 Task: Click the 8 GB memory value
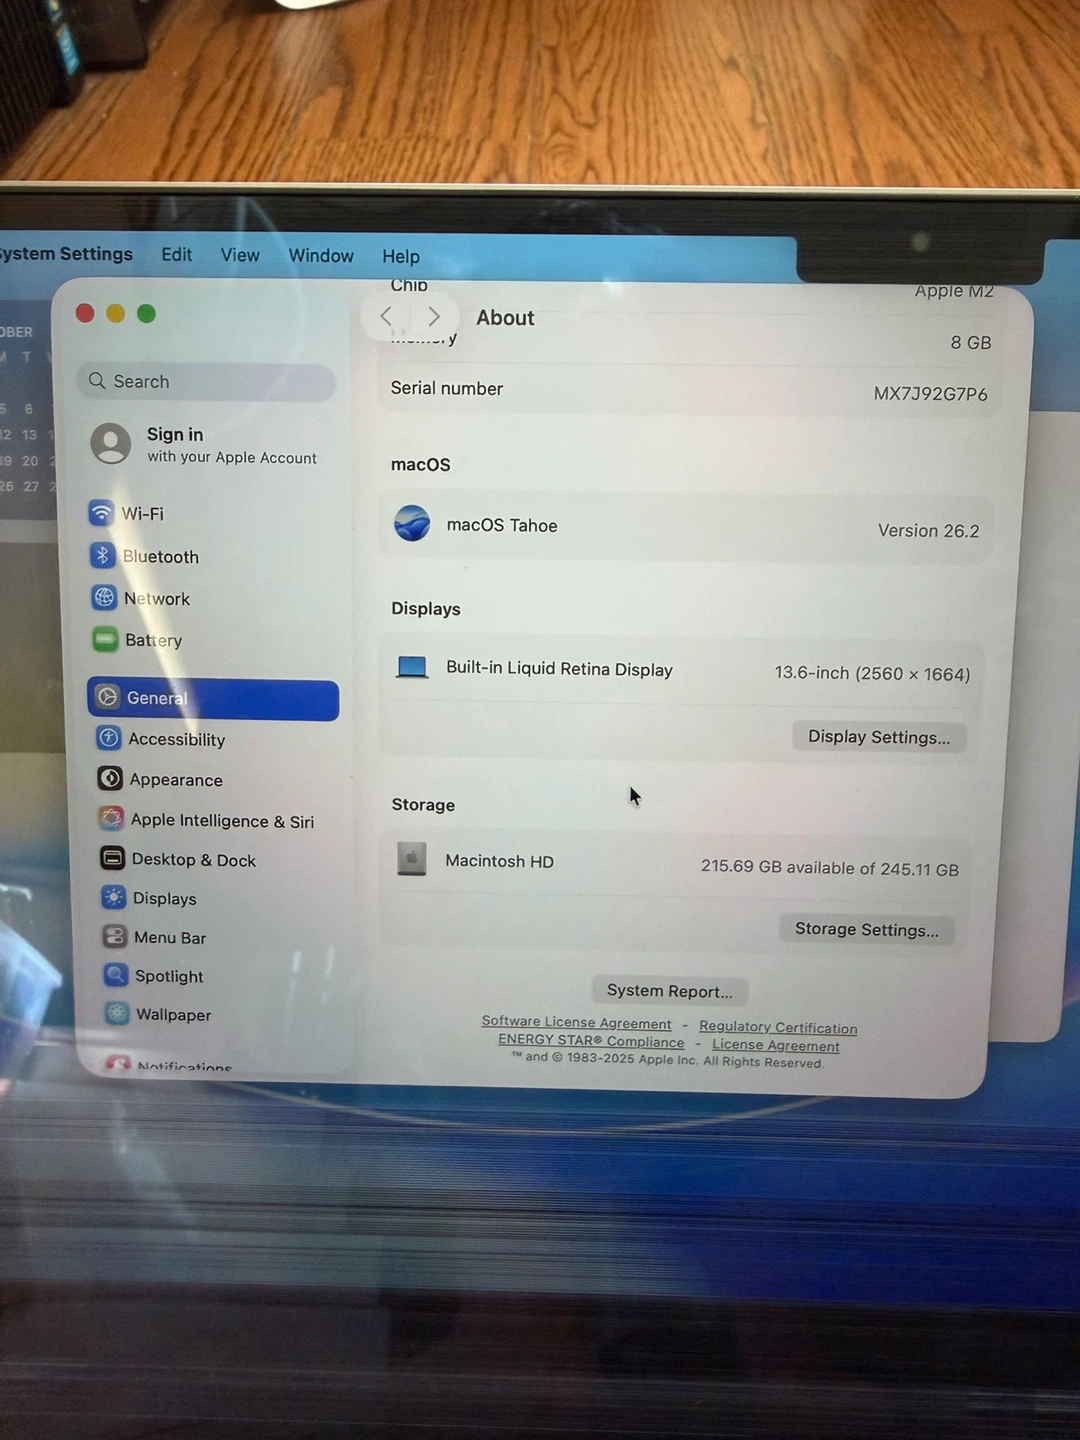pos(970,343)
